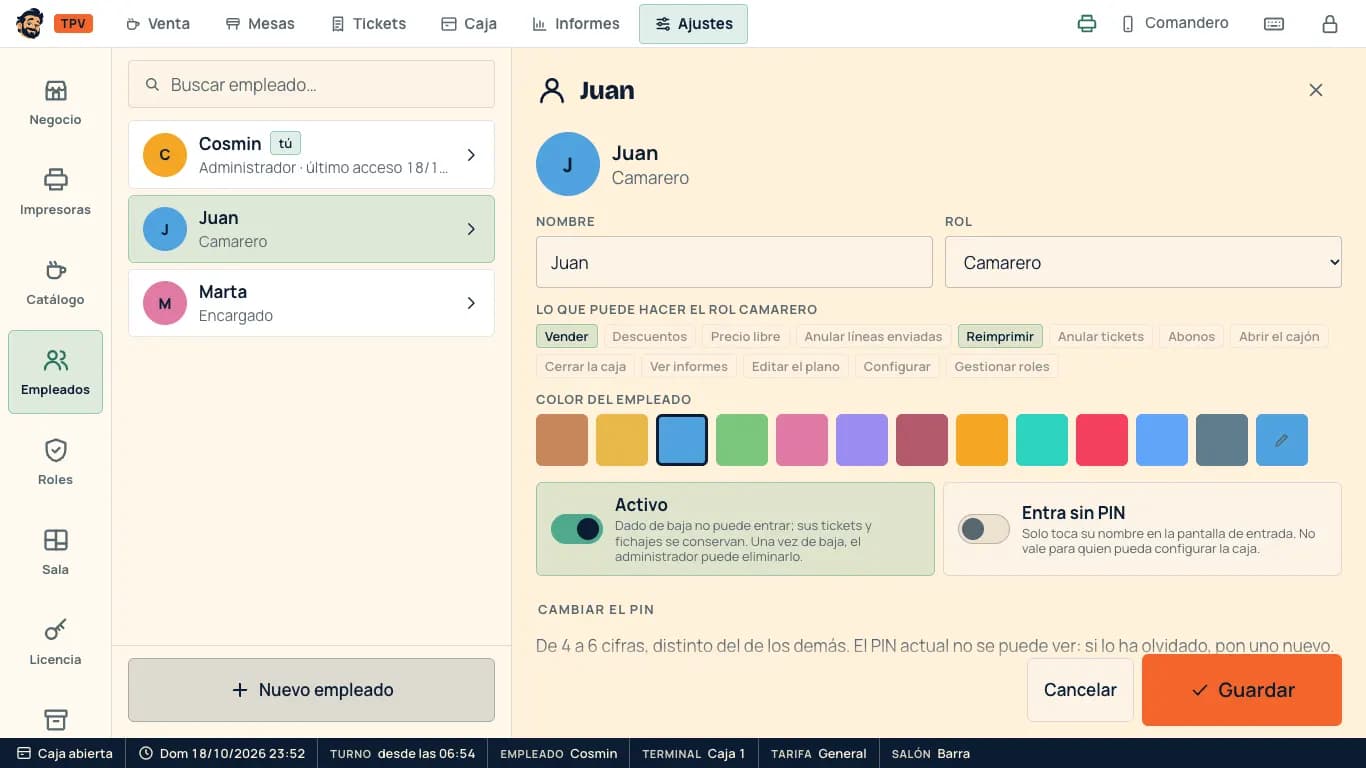Expand Juan's employee row chevron
The height and width of the screenshot is (768, 1366).
471,229
